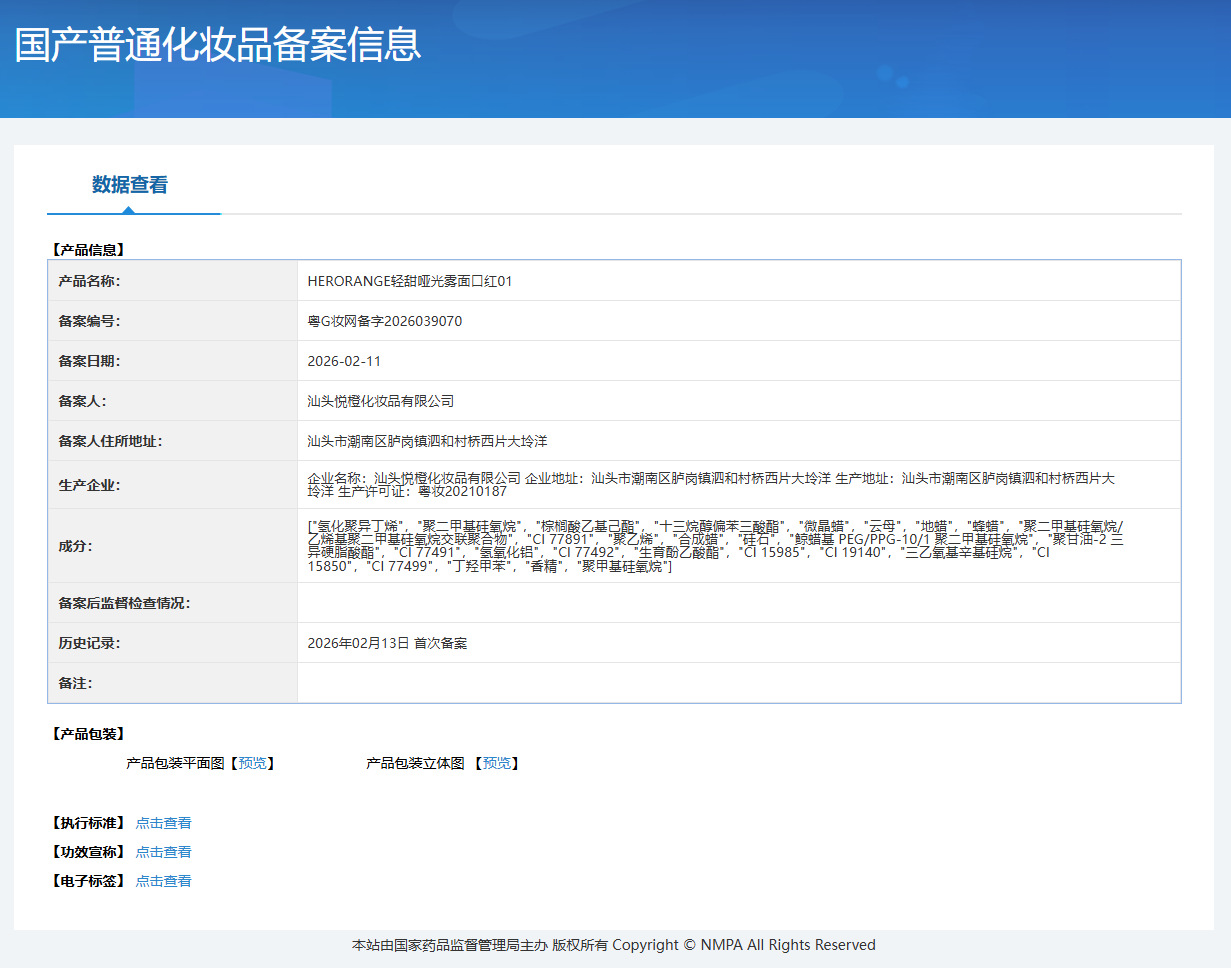Click the 生产企业 row label

(x=89, y=485)
